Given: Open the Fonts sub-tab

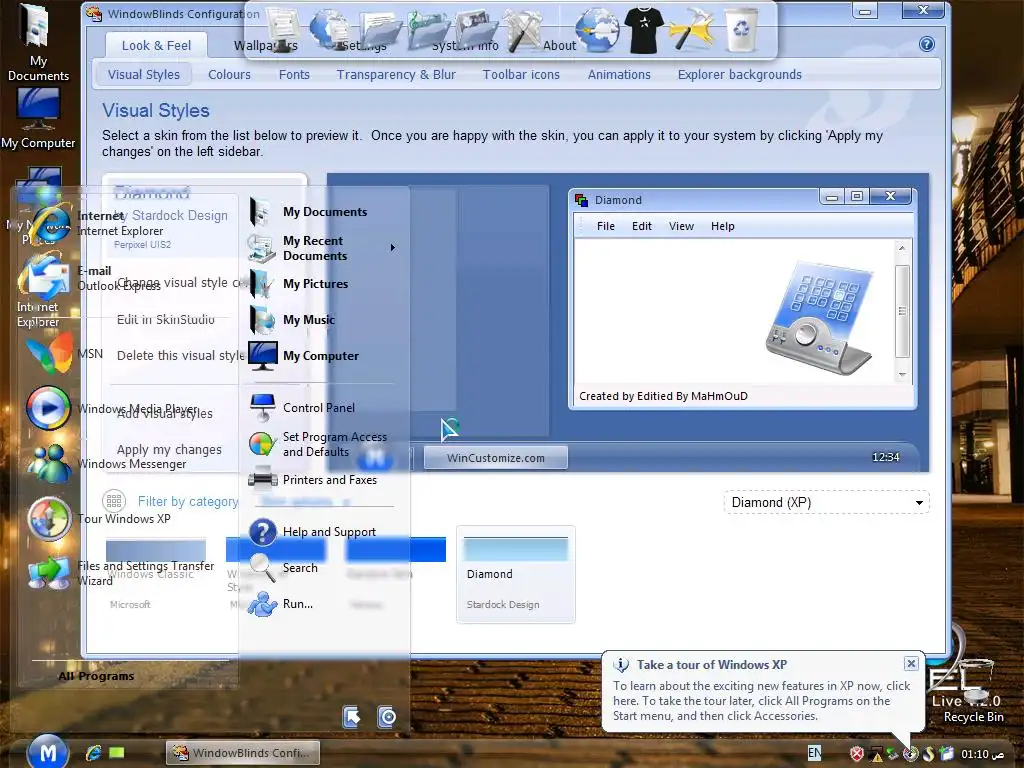Looking at the screenshot, I should tap(294, 74).
